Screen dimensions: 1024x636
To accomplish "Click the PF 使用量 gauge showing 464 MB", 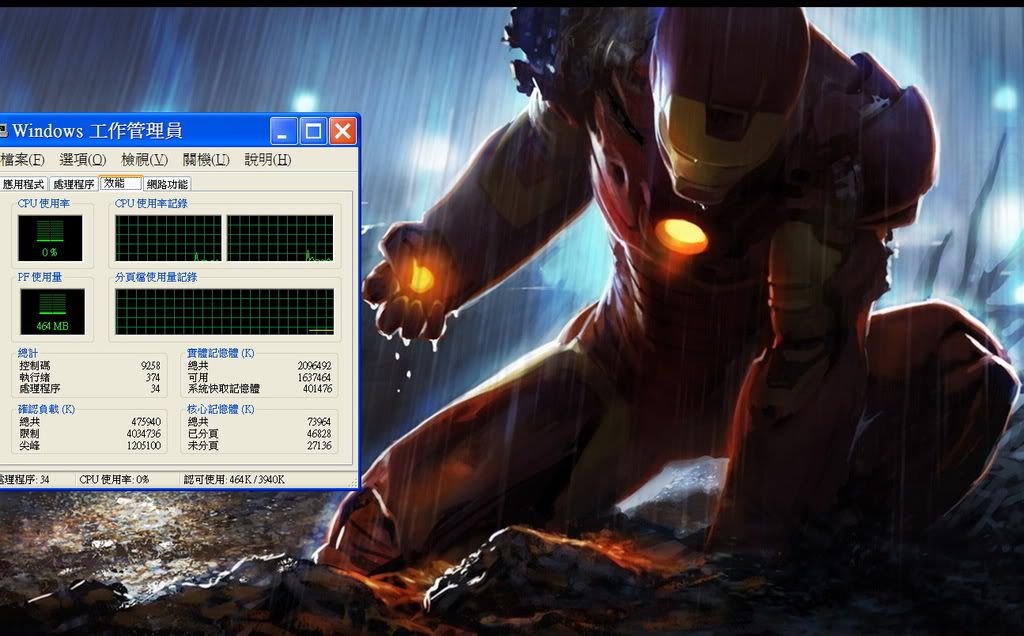I will [52, 312].
